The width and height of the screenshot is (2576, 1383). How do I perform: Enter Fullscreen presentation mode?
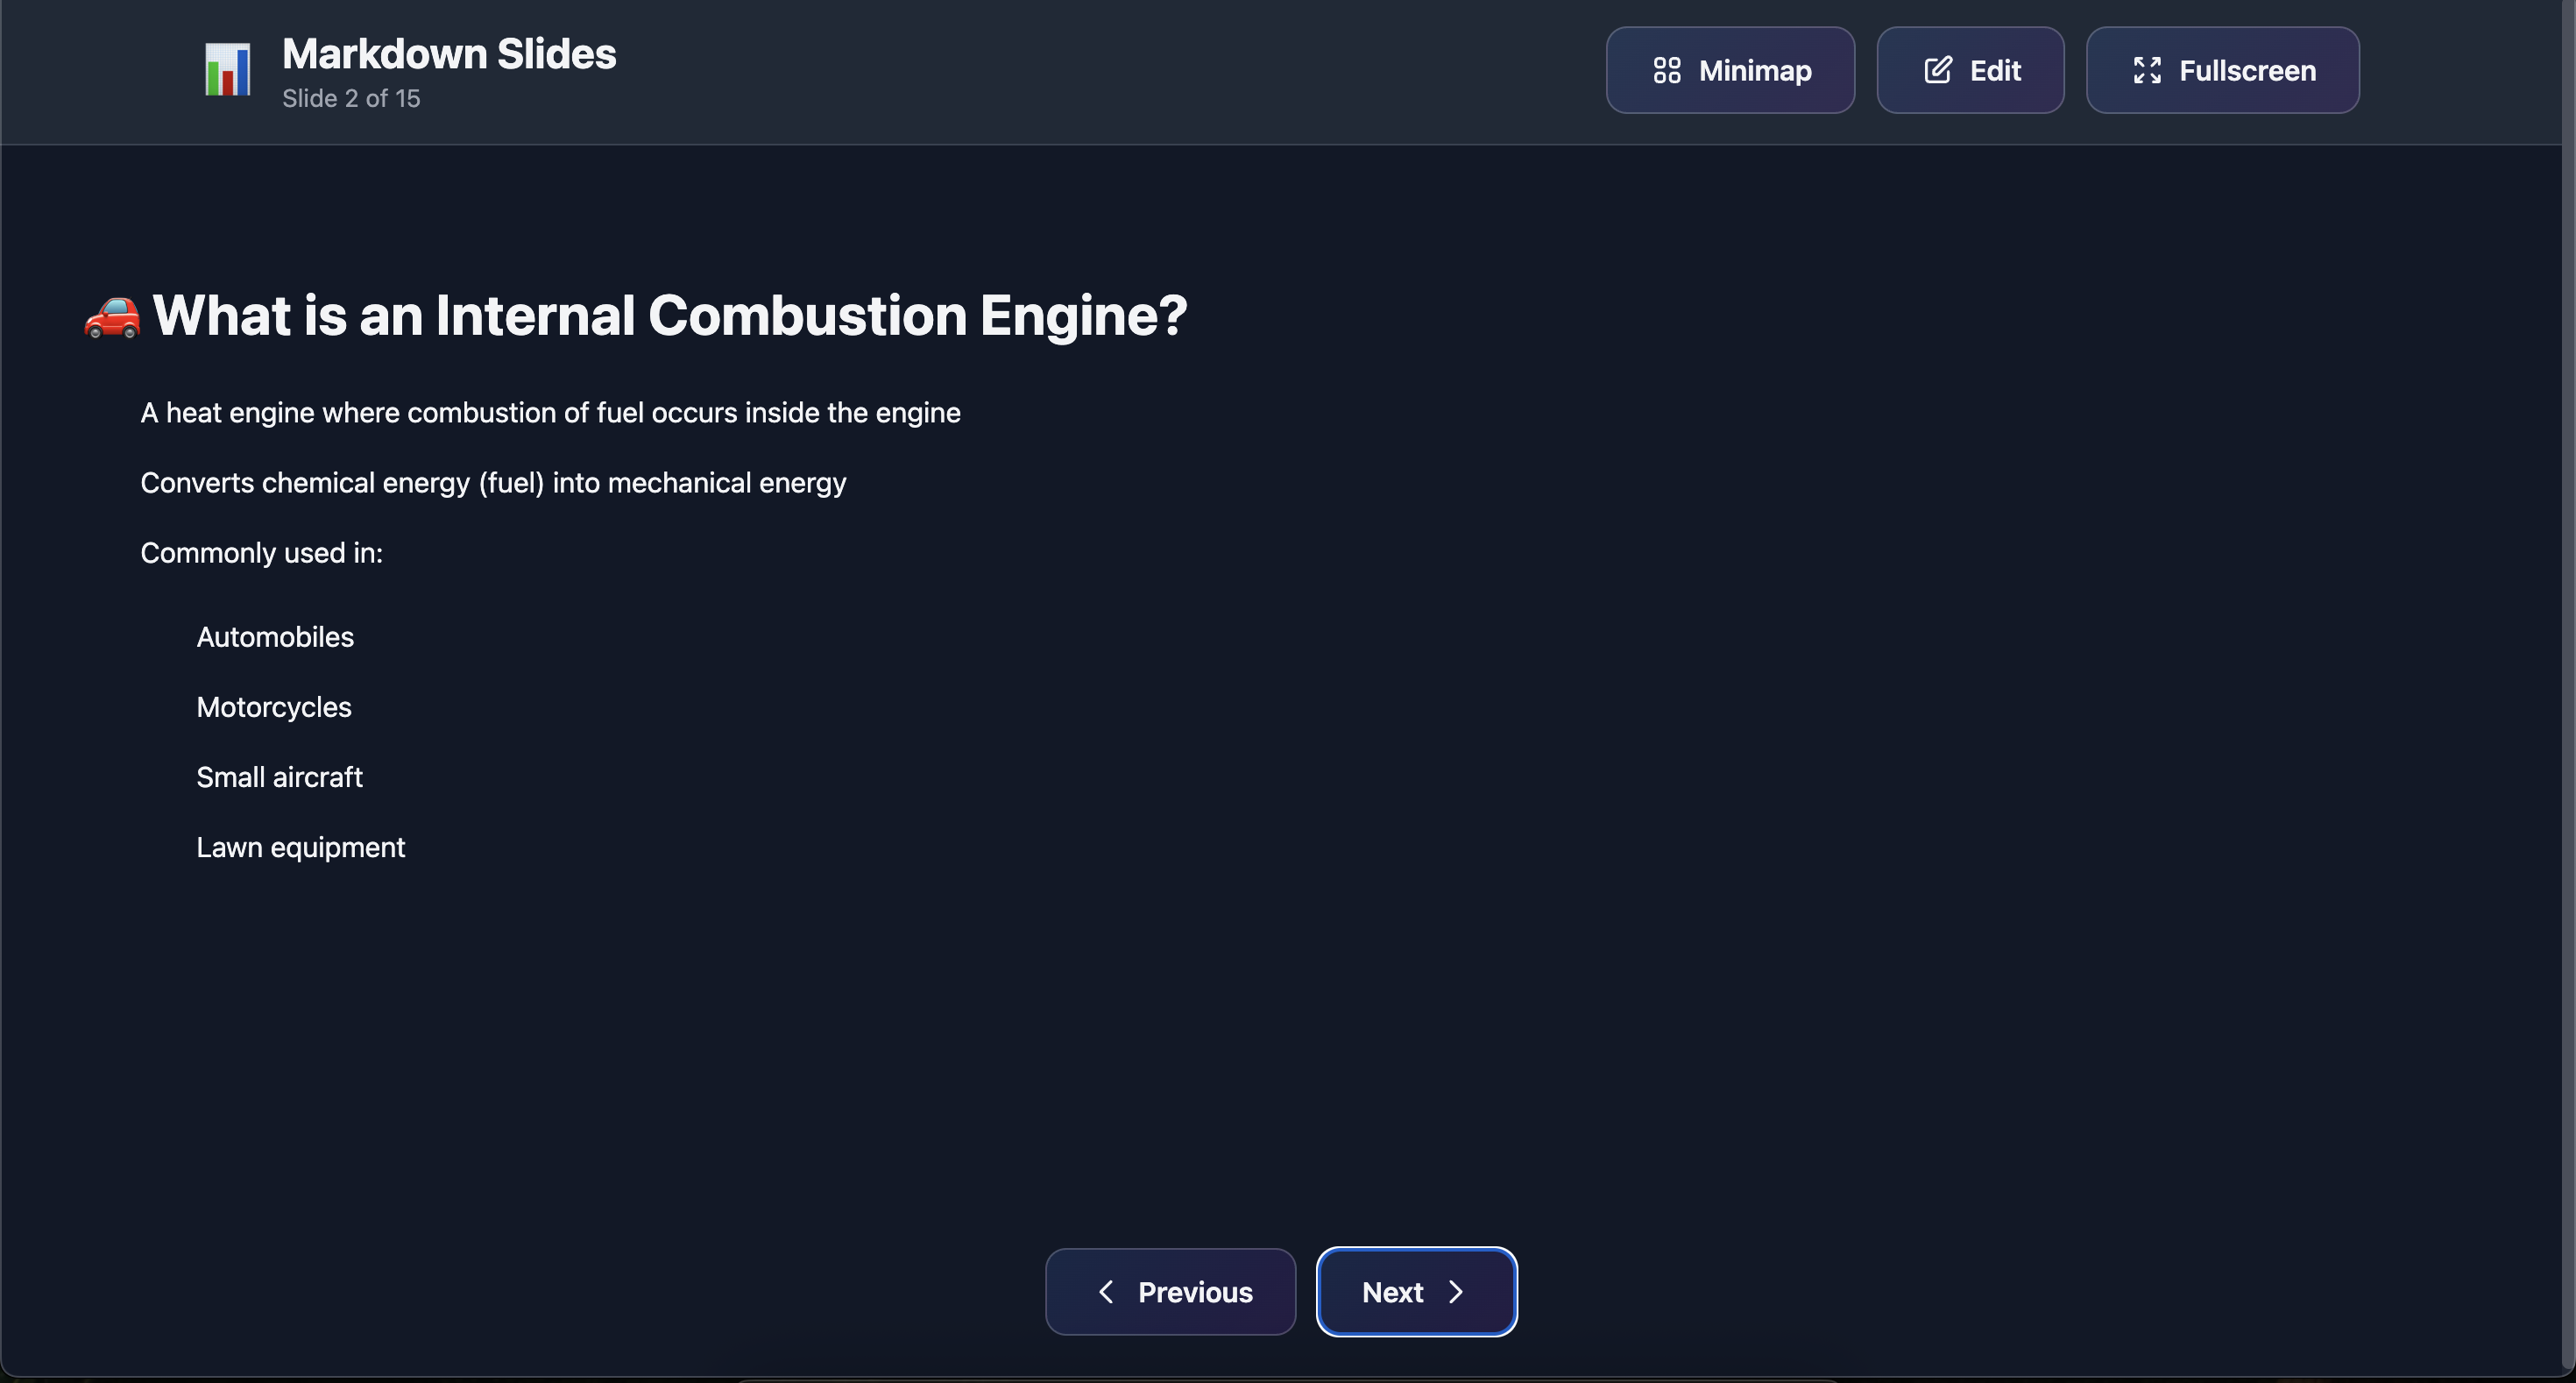coord(2222,70)
